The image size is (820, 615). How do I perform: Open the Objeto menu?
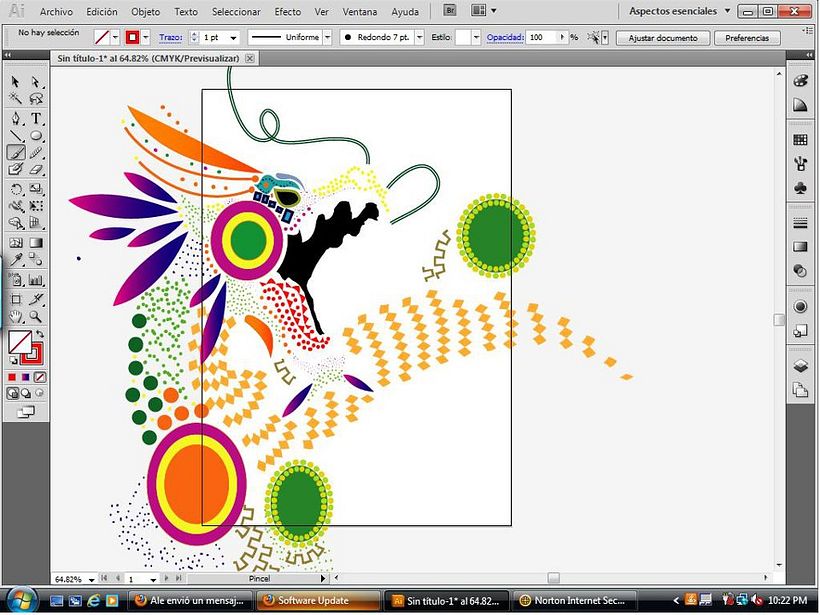click(x=145, y=12)
